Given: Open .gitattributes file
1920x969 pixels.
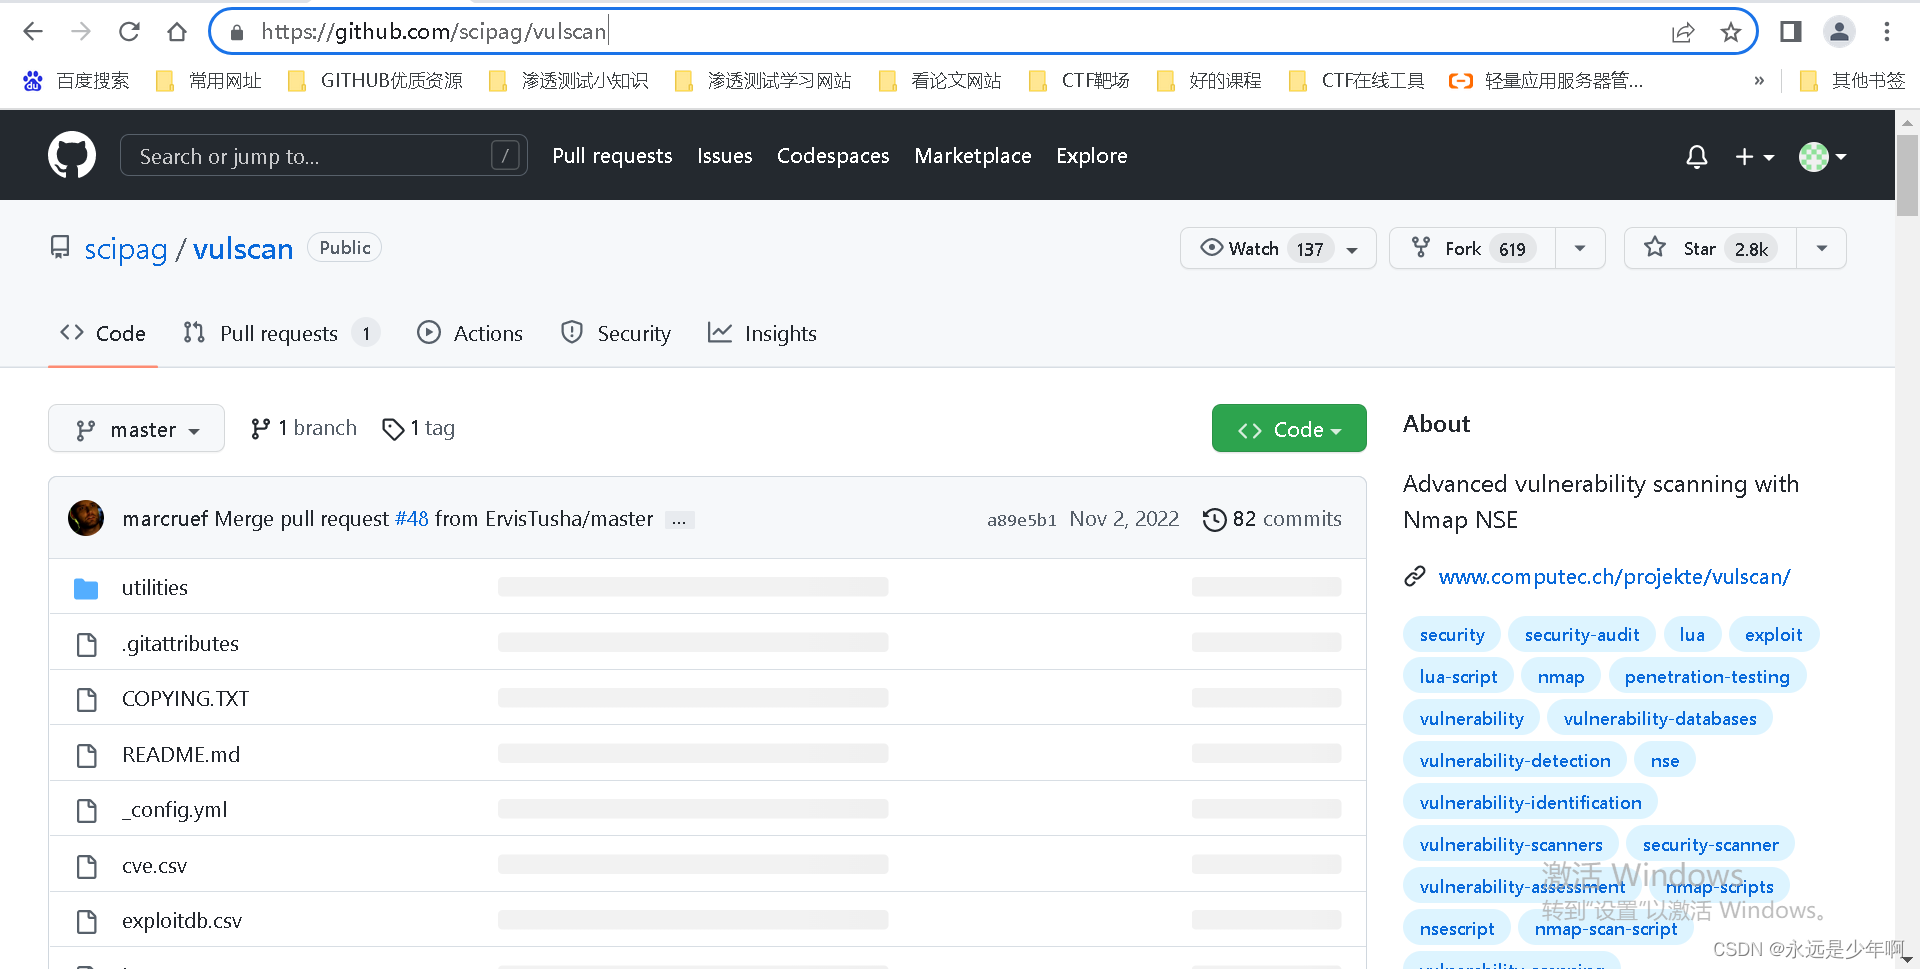Looking at the screenshot, I should coord(180,644).
